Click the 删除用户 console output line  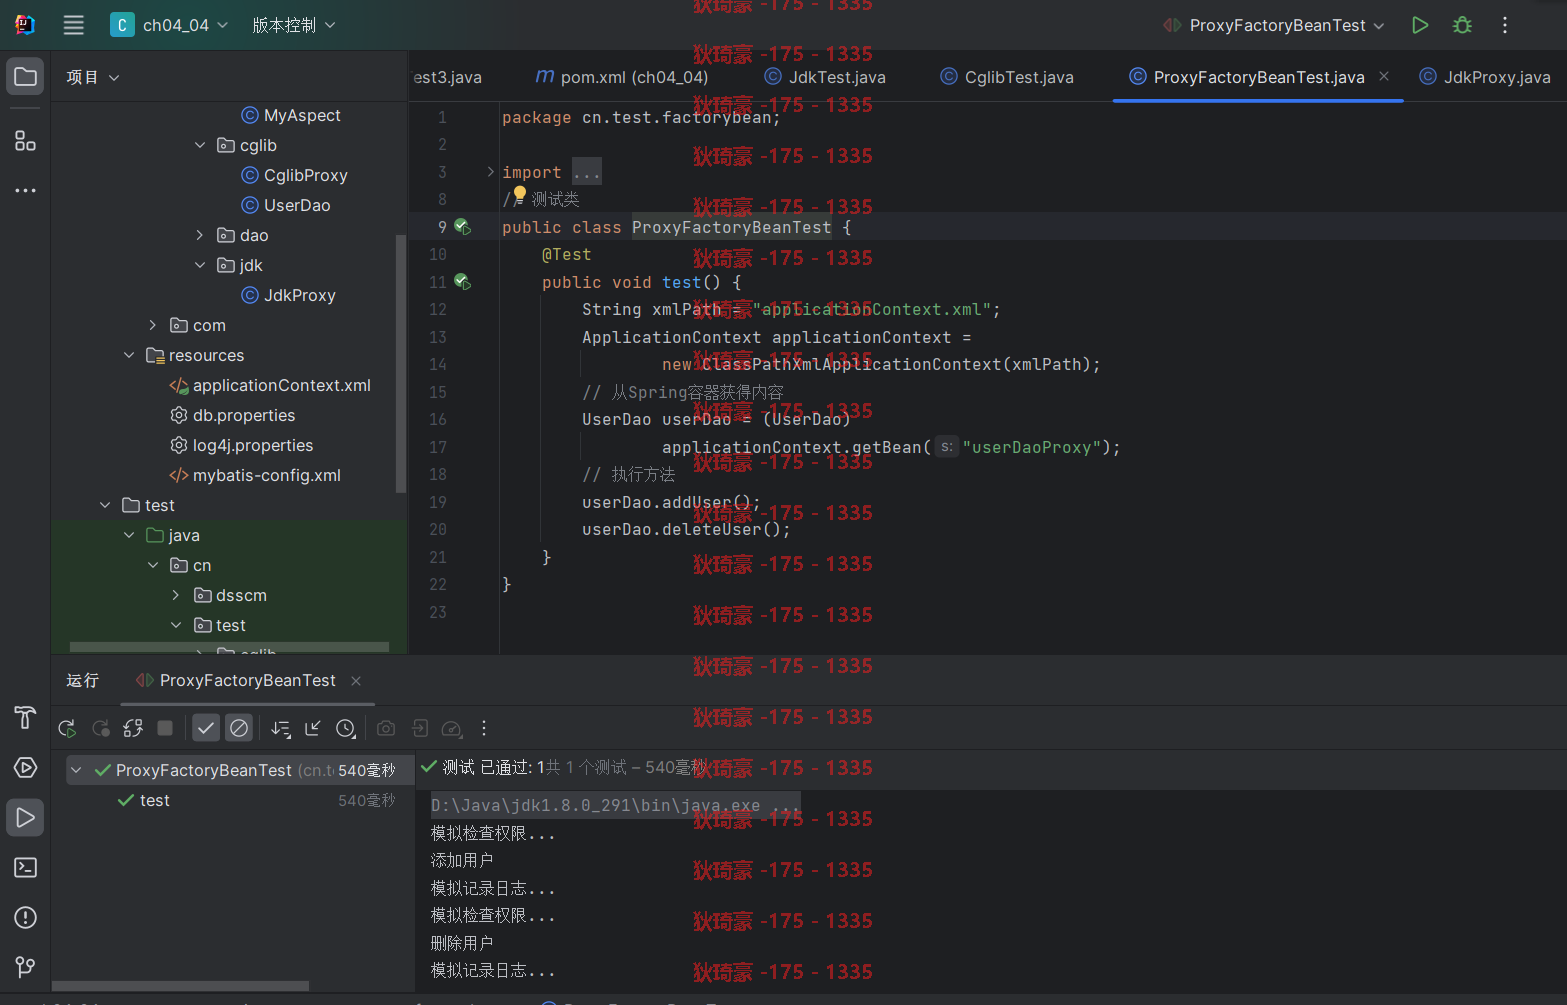pos(462,943)
